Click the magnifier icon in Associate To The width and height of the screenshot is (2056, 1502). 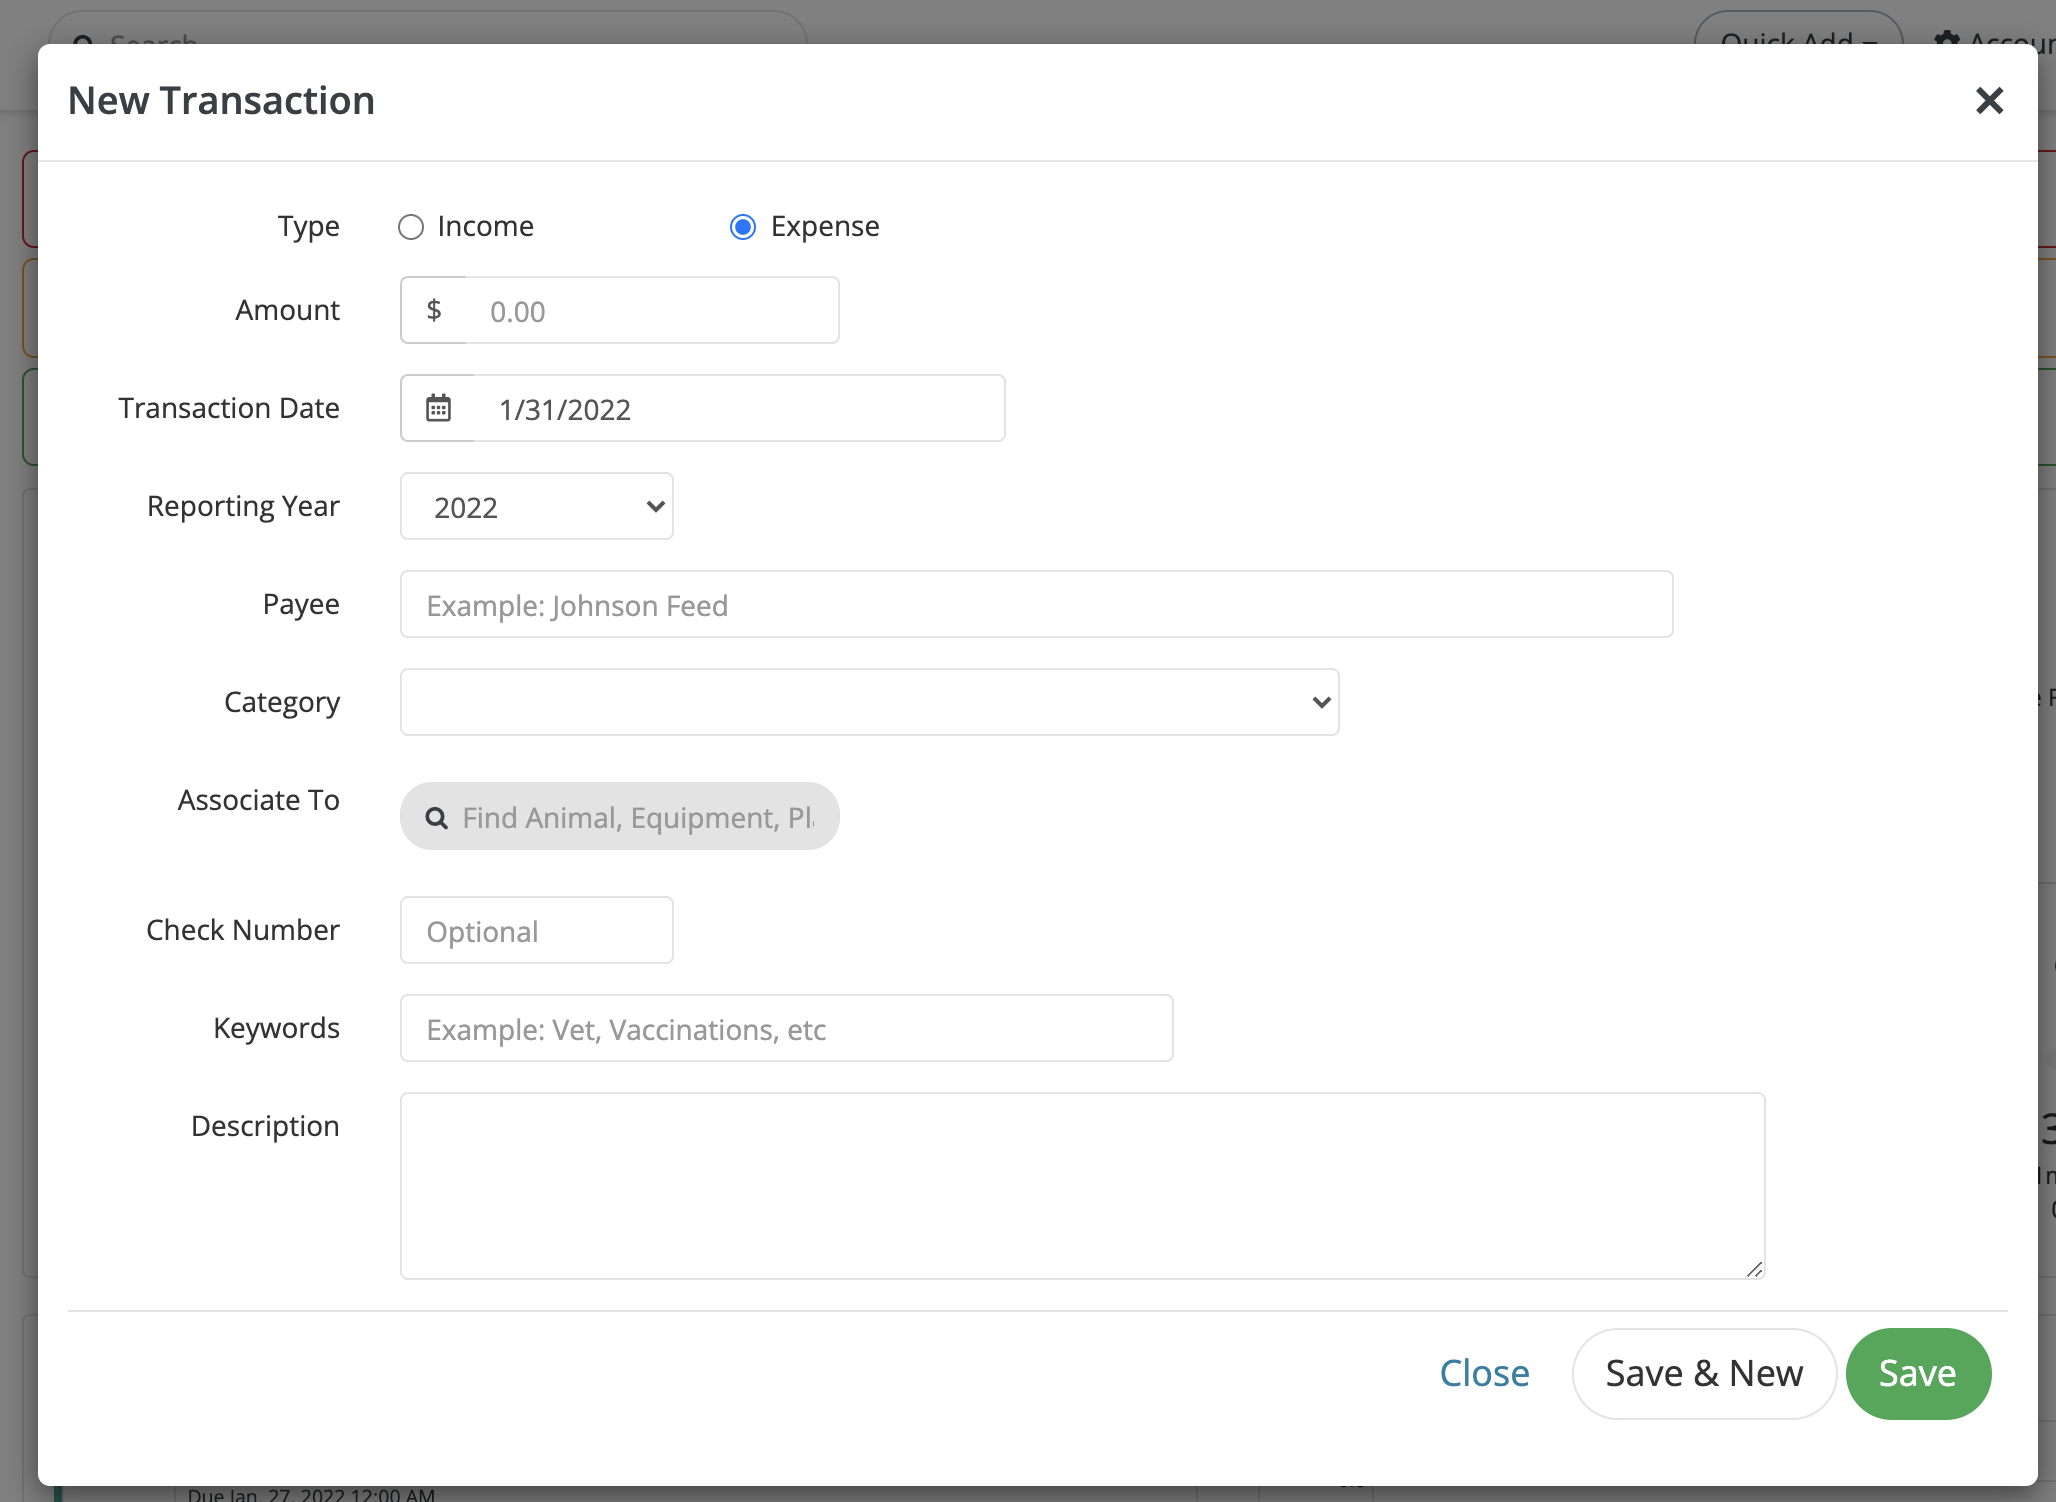tap(436, 818)
